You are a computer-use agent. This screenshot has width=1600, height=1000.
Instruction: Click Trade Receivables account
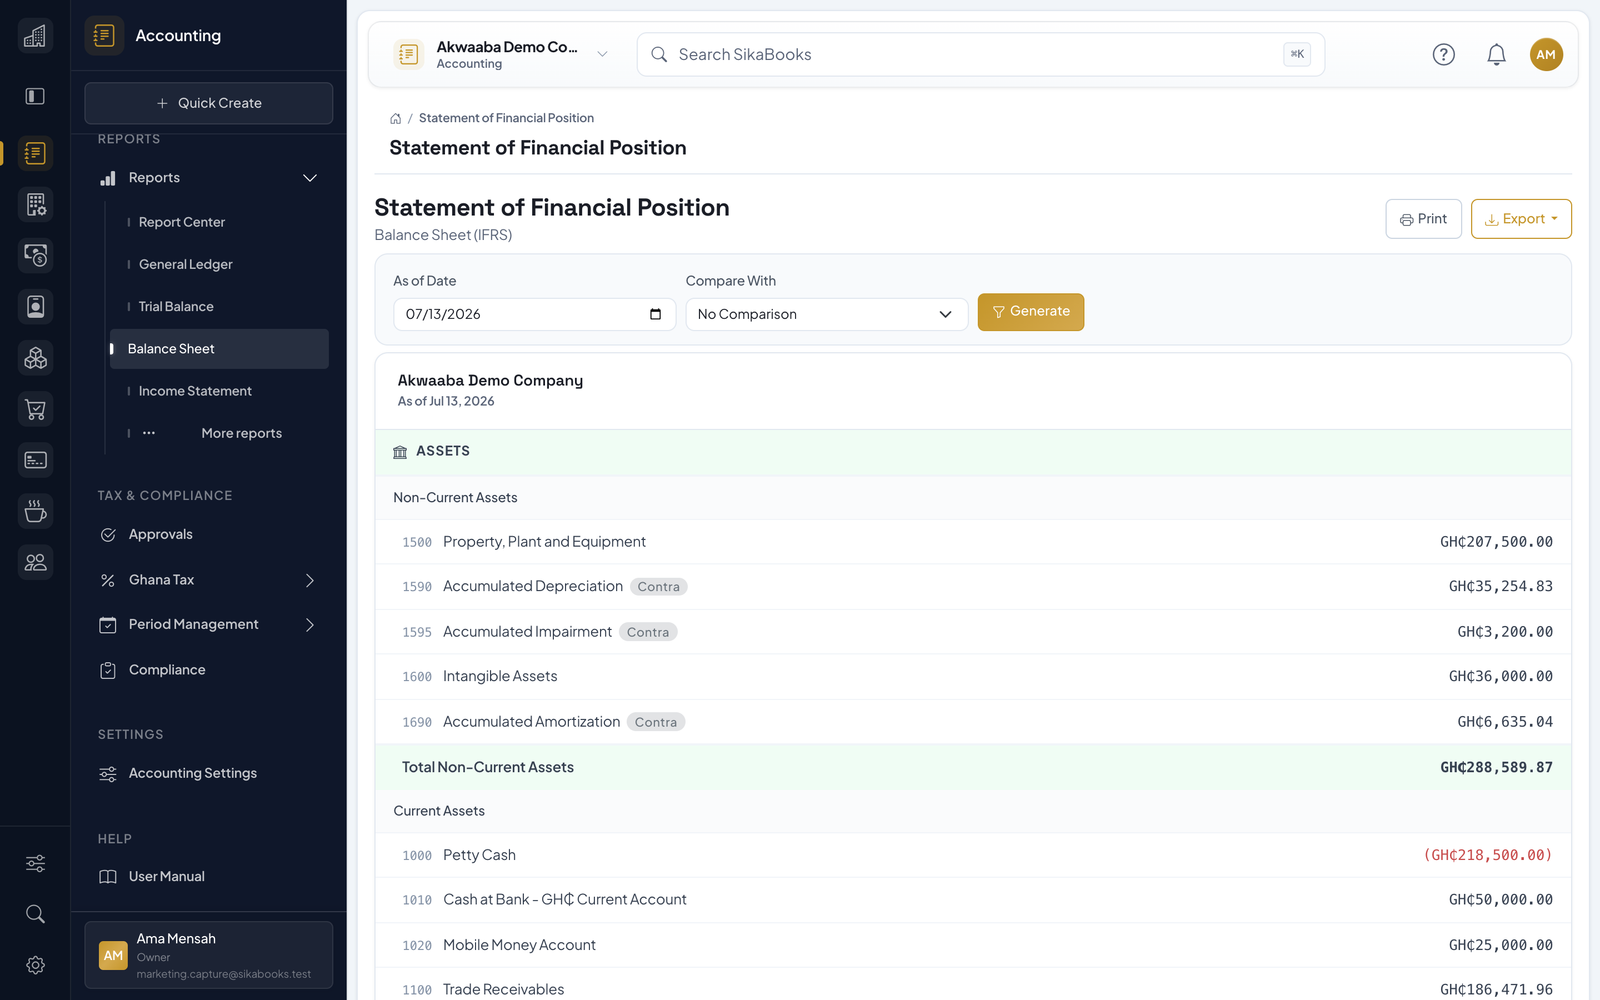pos(503,990)
